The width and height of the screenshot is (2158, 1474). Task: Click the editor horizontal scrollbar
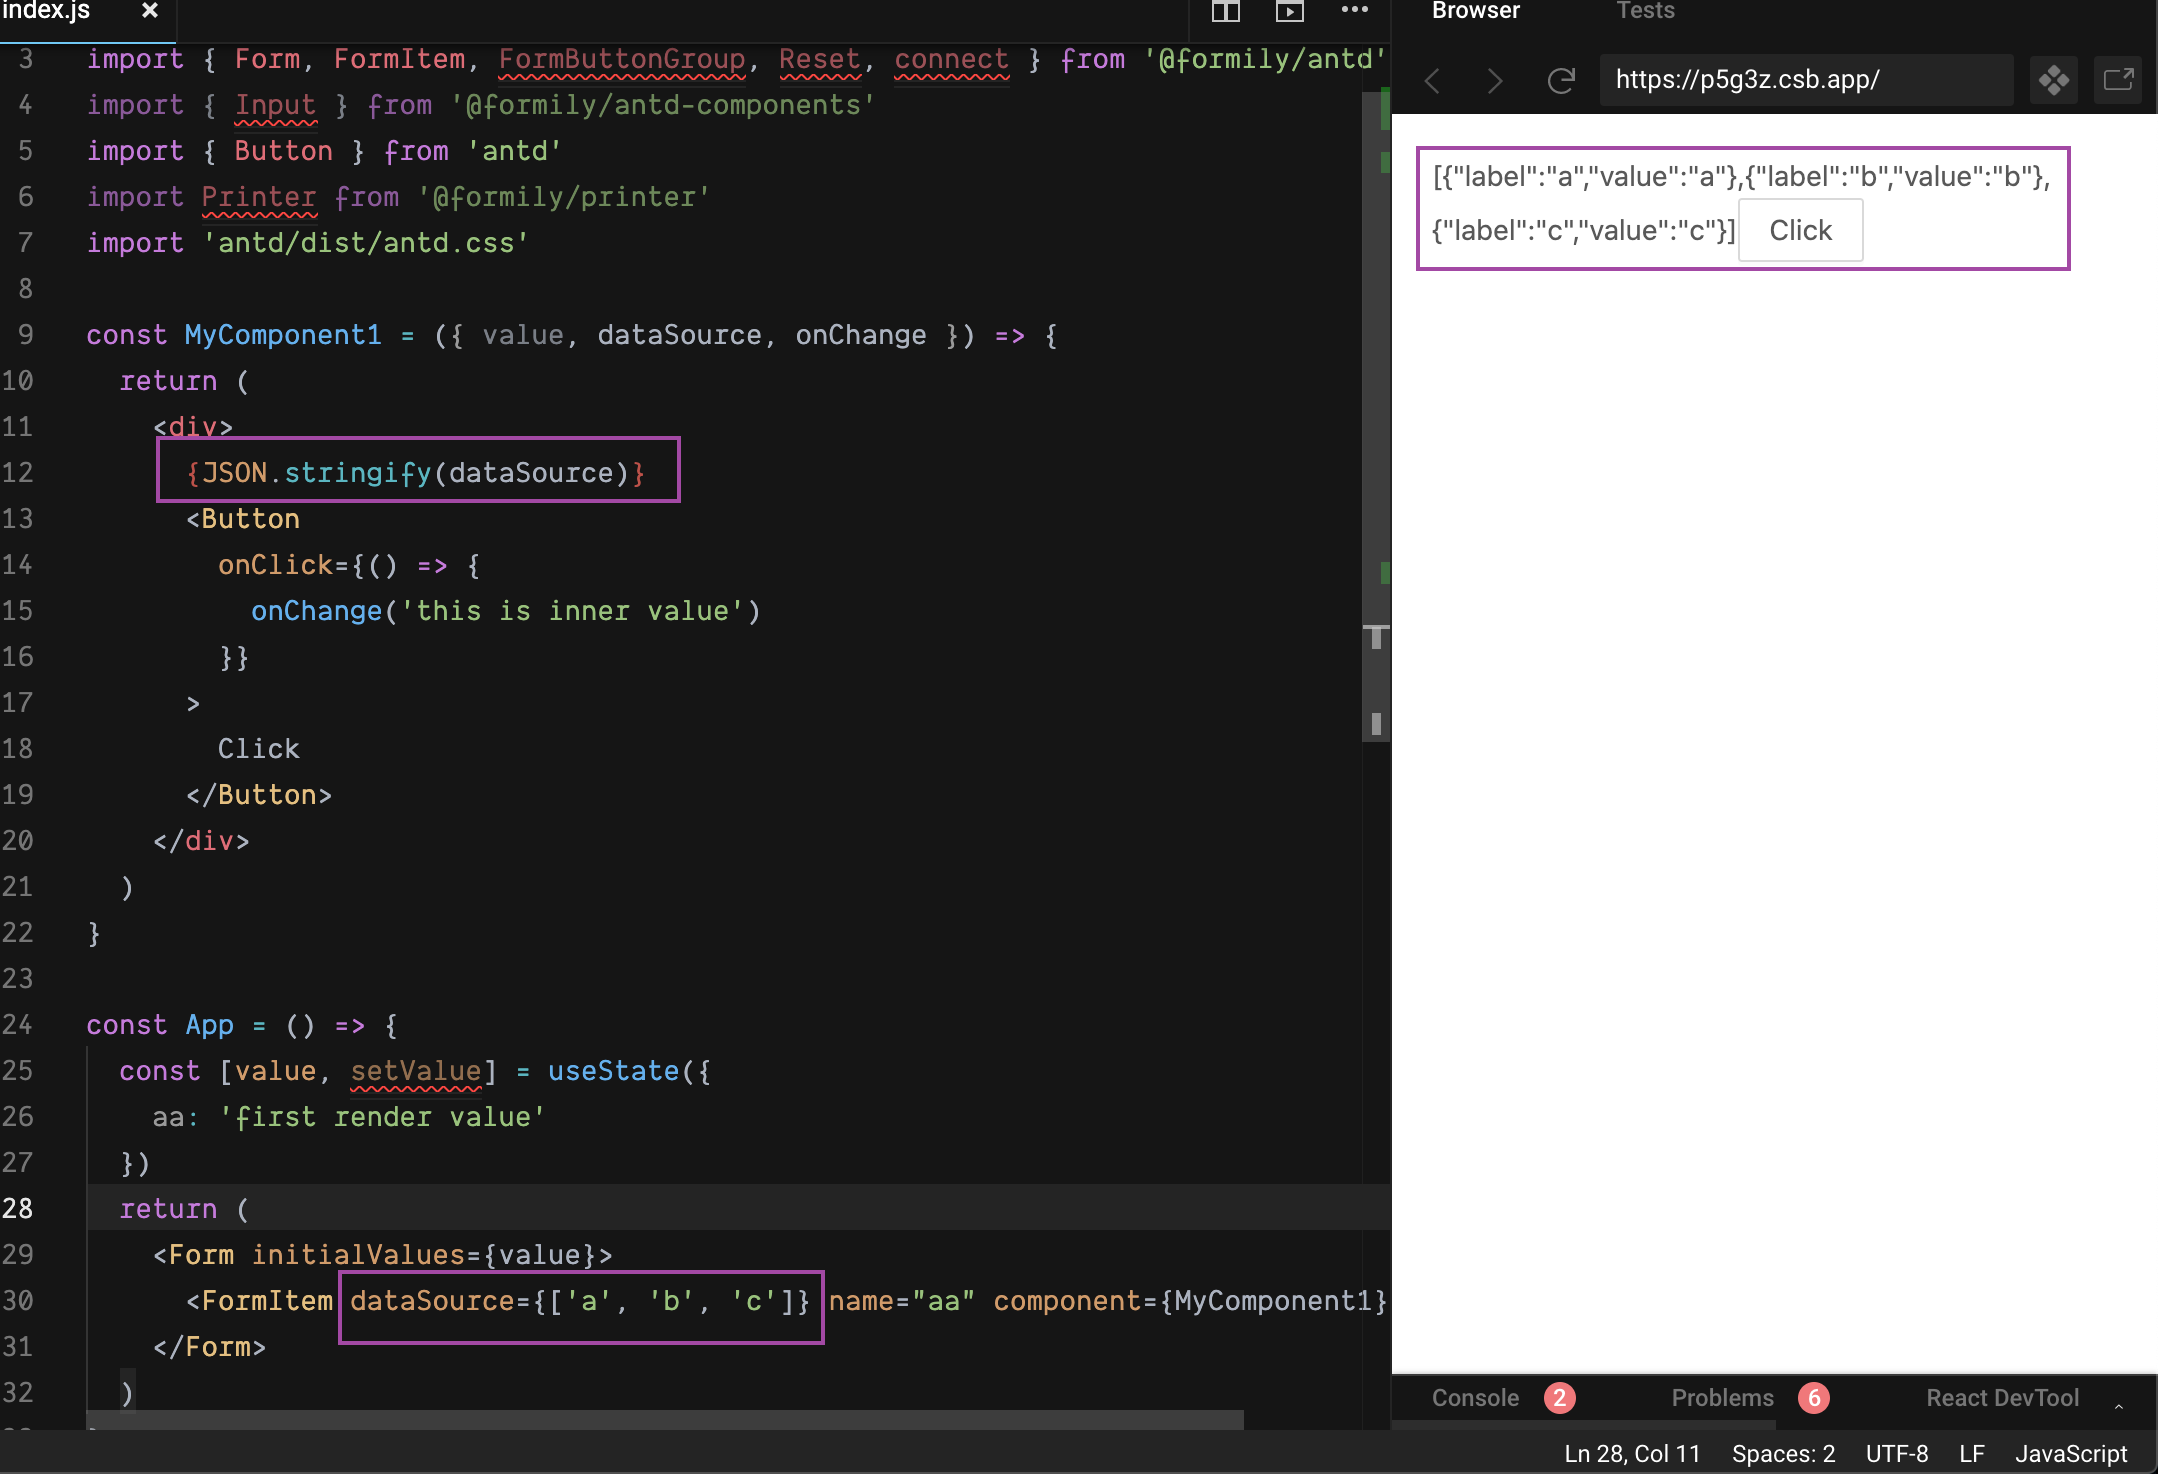point(665,1419)
